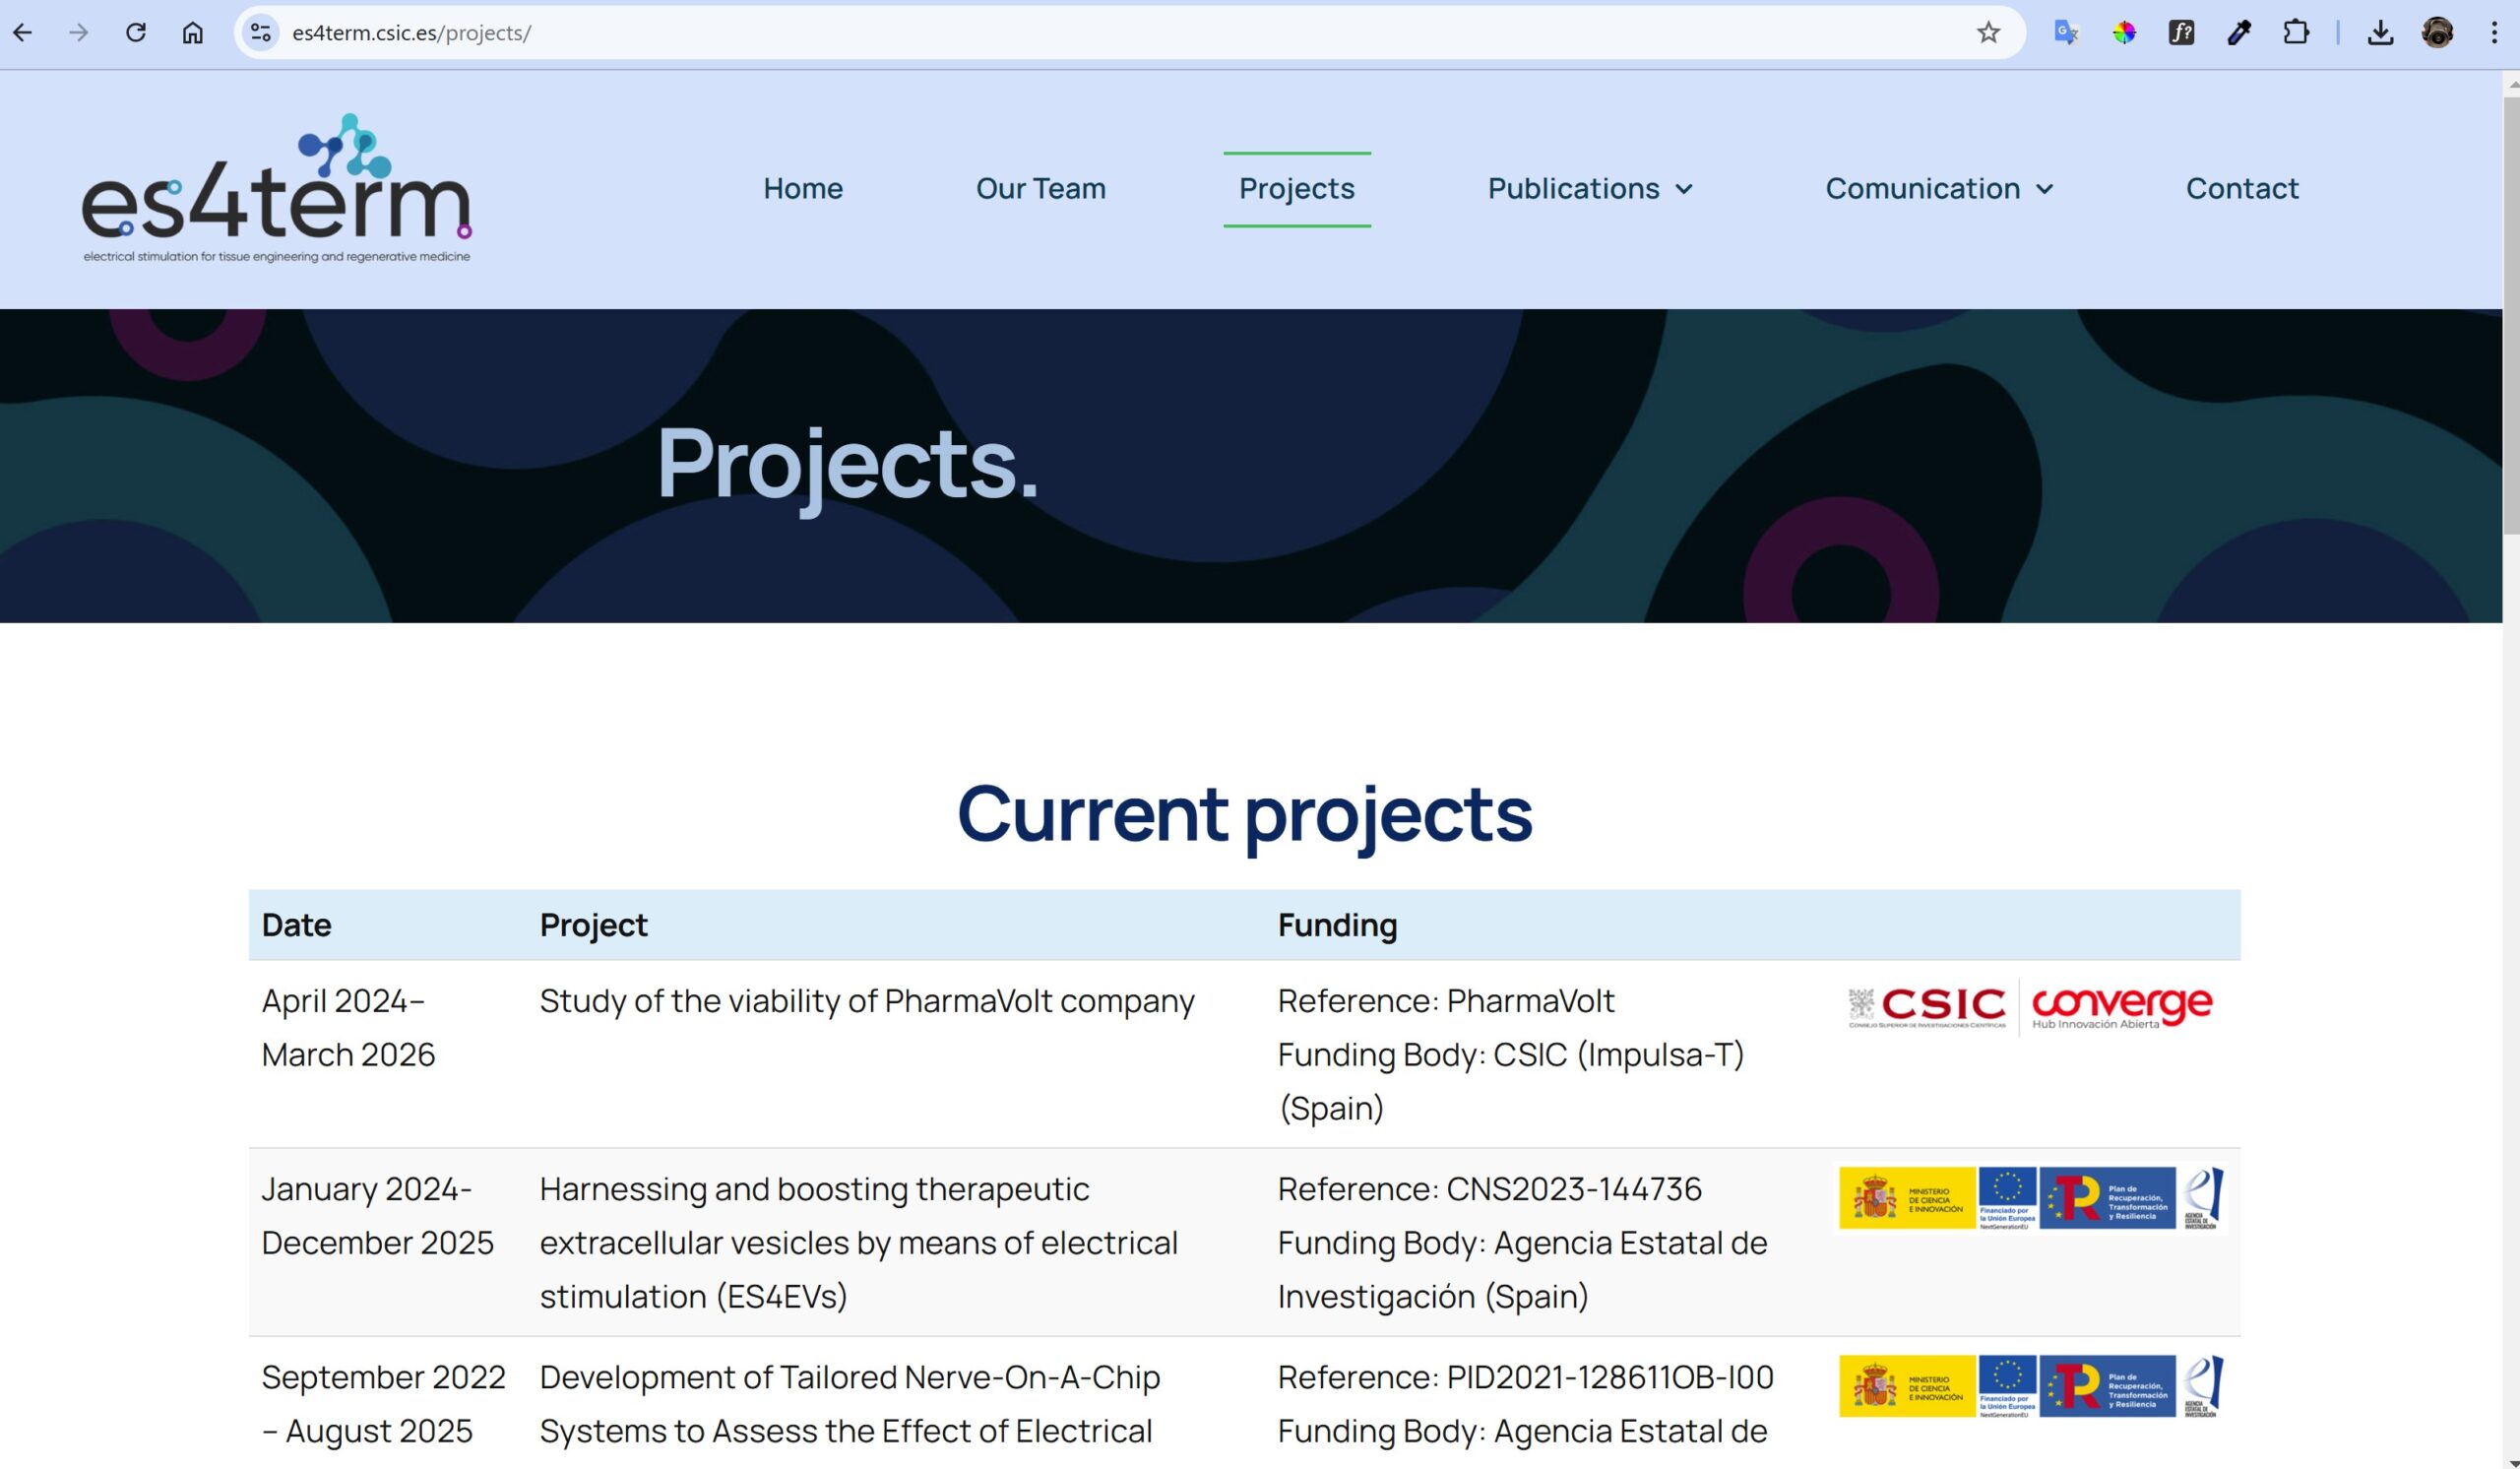Click the Project column header
The height and width of the screenshot is (1469, 2520).
(594, 925)
